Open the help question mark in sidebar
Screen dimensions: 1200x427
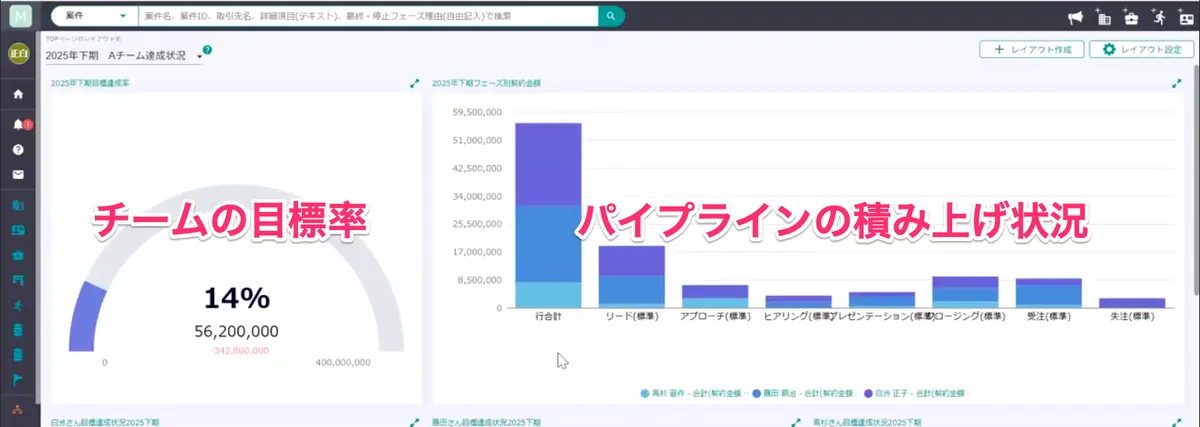coord(18,149)
